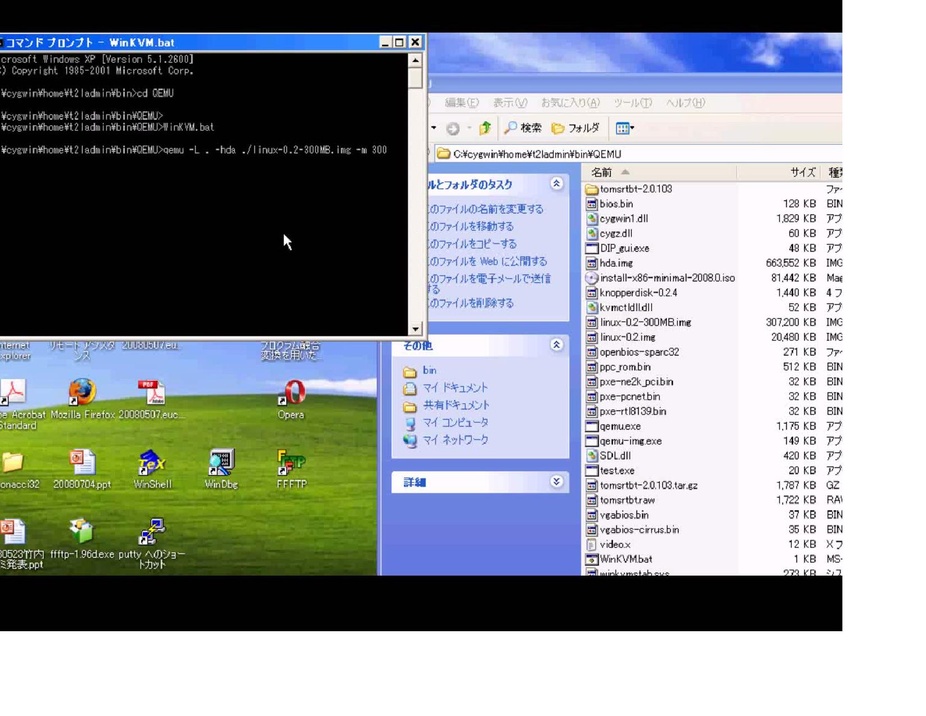
Task: Collapse the File and Folder Tasks panel
Action: tap(556, 184)
